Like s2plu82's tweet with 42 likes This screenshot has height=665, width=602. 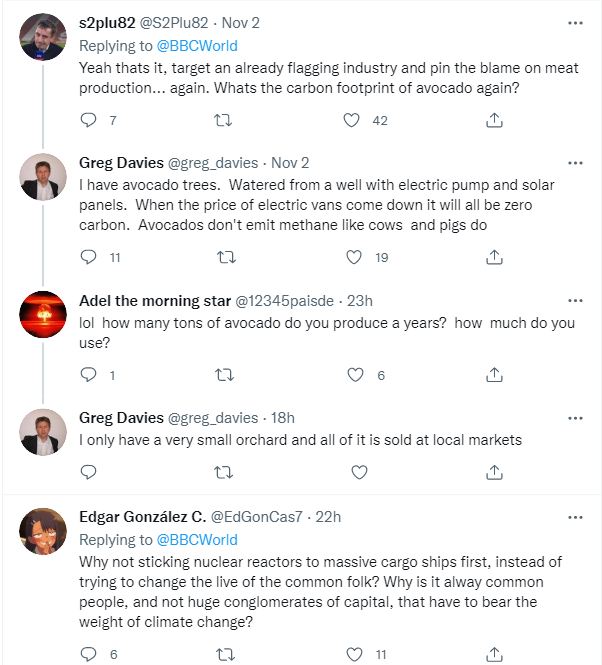point(352,120)
